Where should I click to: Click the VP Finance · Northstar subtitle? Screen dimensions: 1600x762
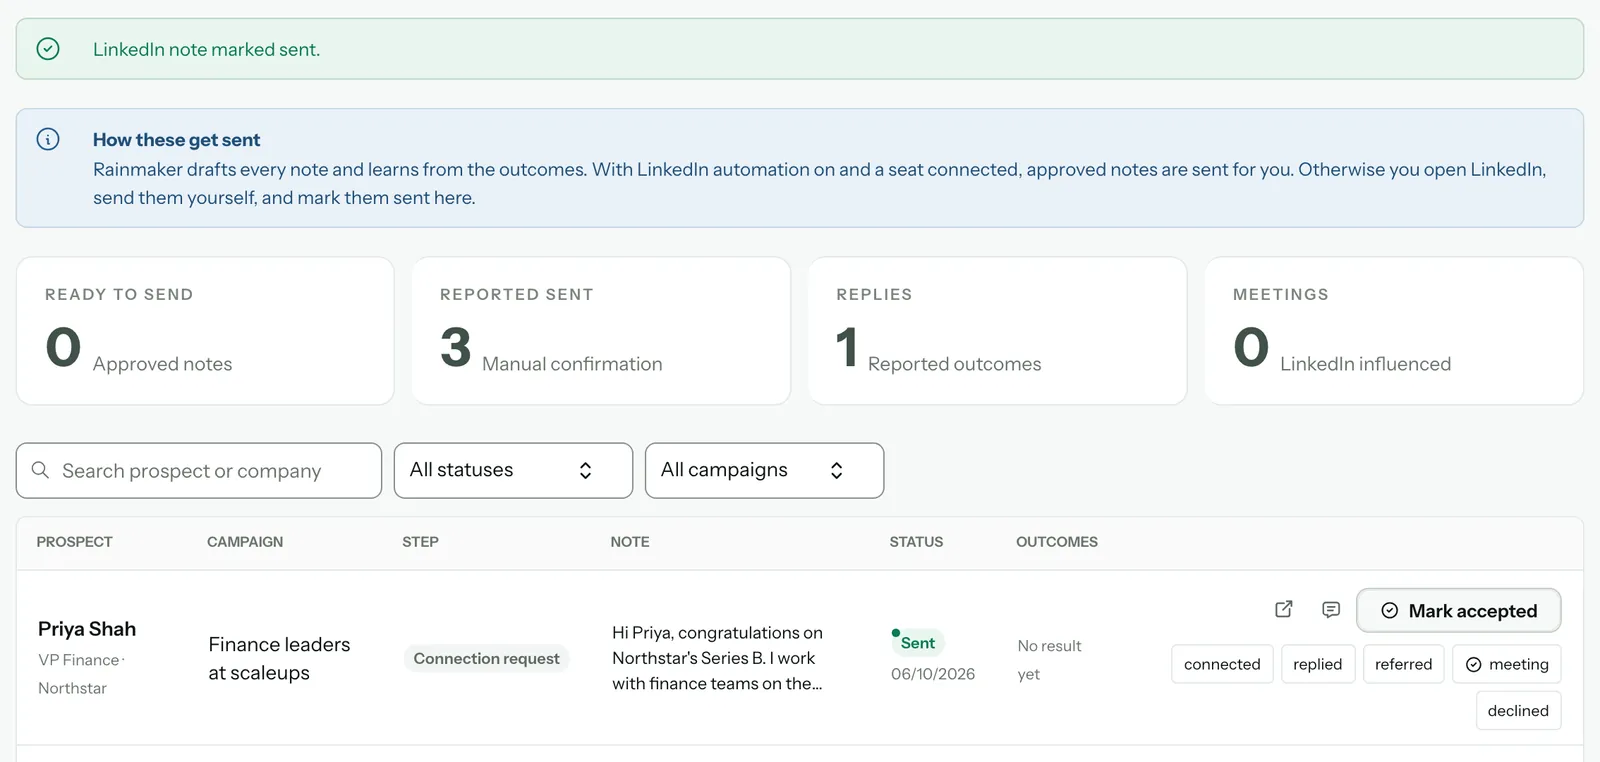81,674
